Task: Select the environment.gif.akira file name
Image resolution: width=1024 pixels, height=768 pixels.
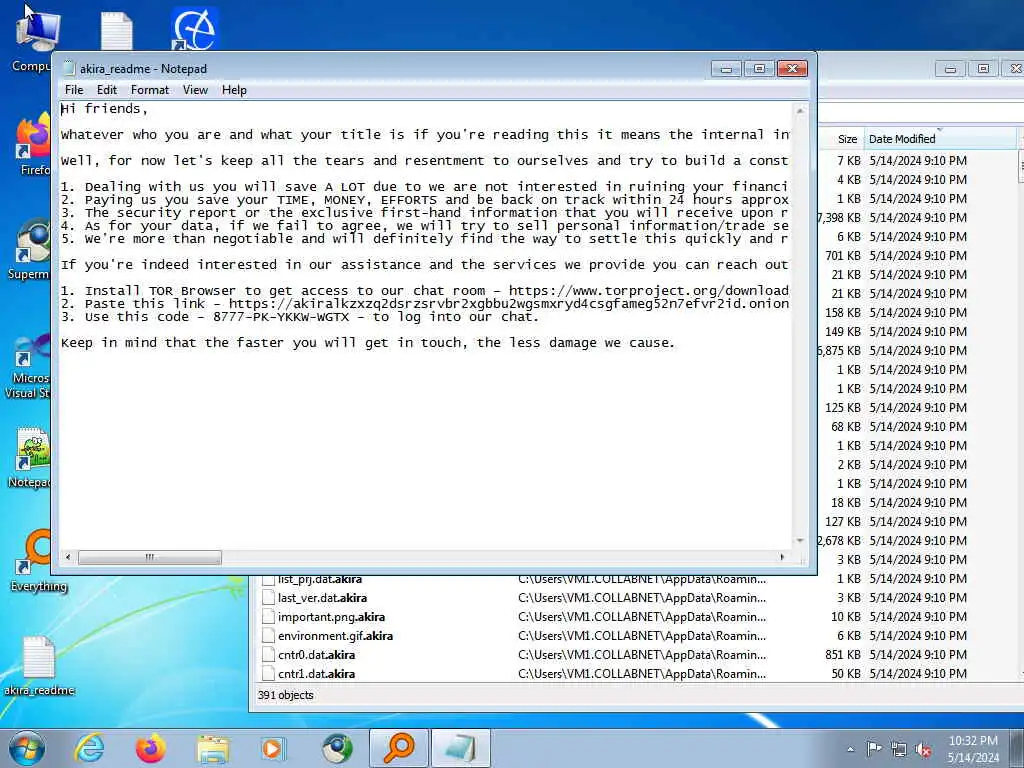Action: pyautogui.click(x=335, y=635)
